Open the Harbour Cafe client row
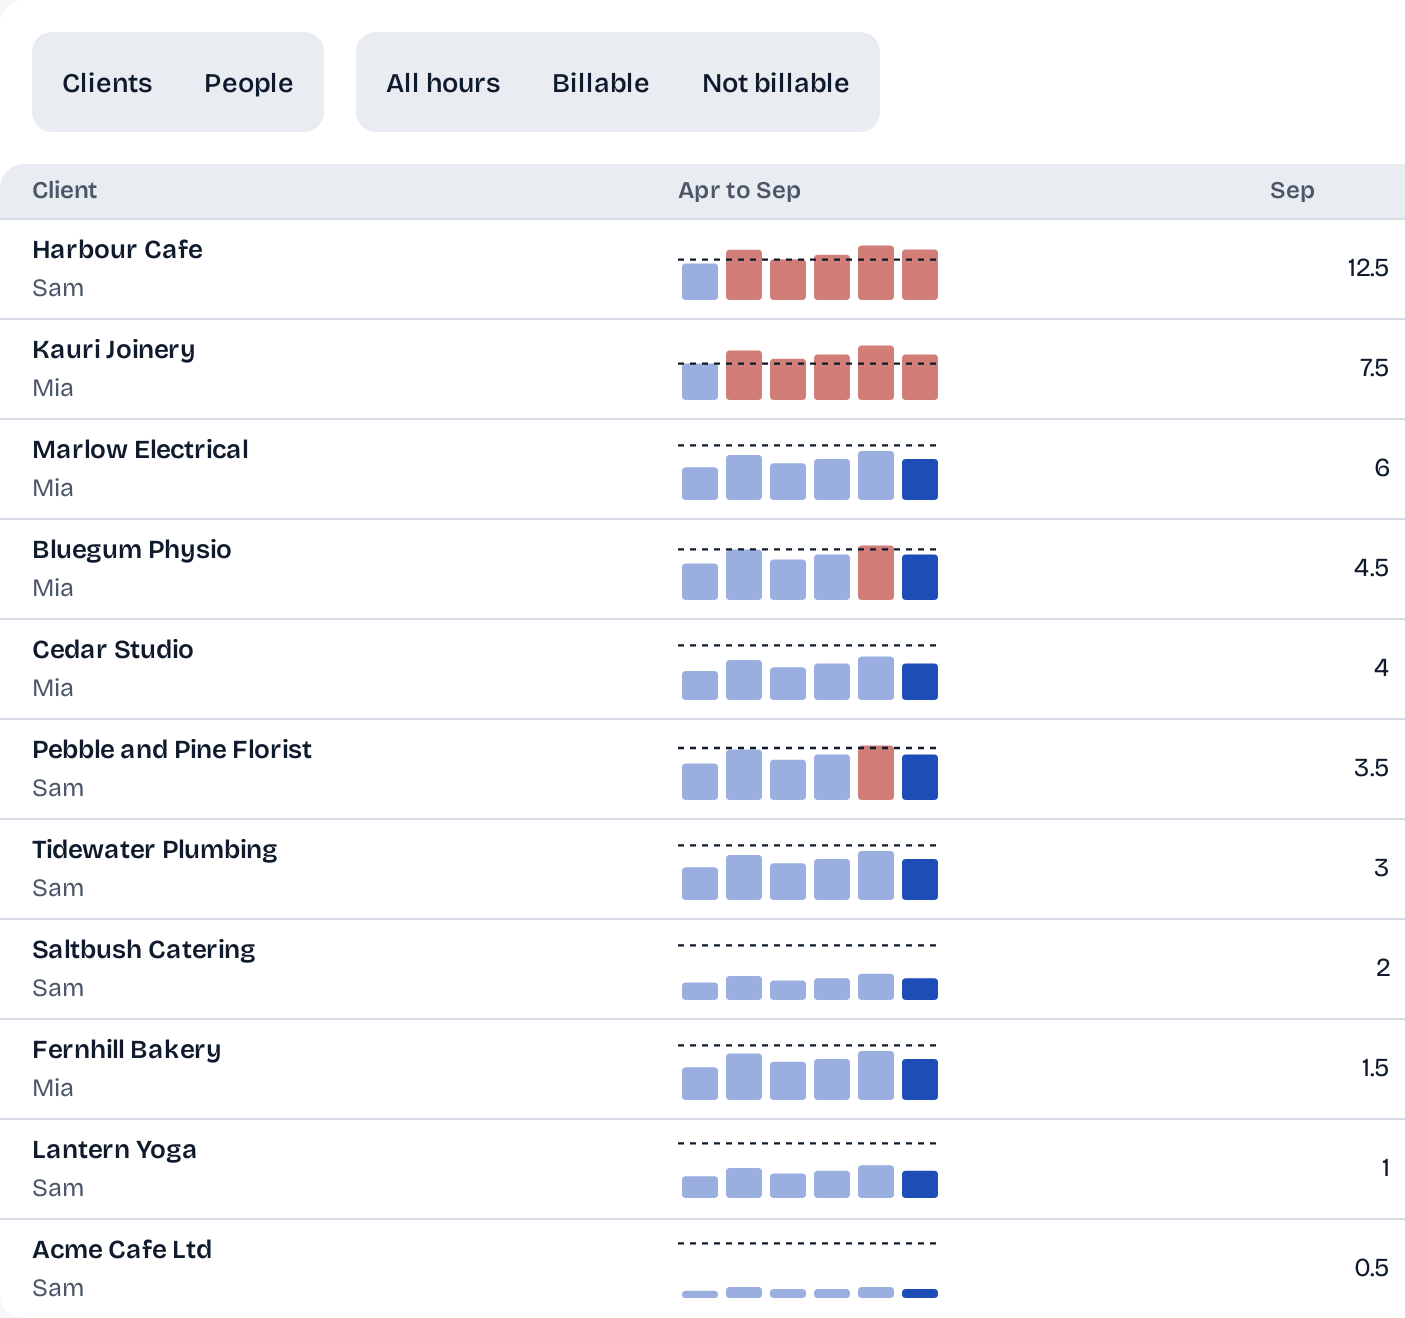This screenshot has height=1318, width=1405. point(702,270)
